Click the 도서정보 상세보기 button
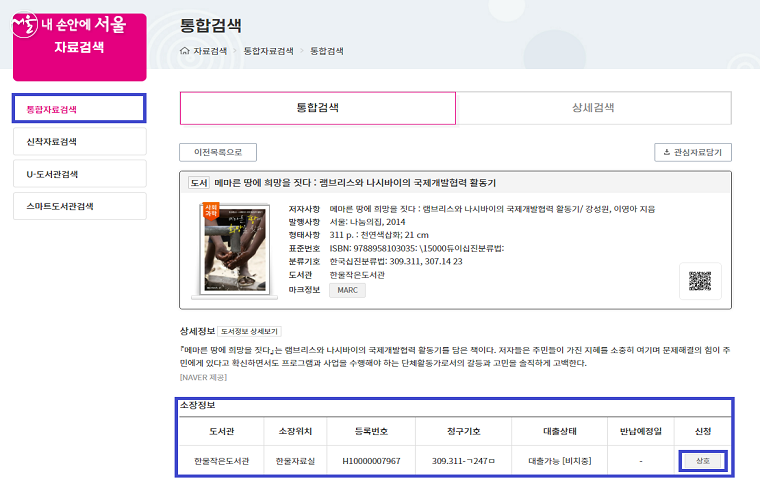The image size is (760, 485). click(x=249, y=331)
